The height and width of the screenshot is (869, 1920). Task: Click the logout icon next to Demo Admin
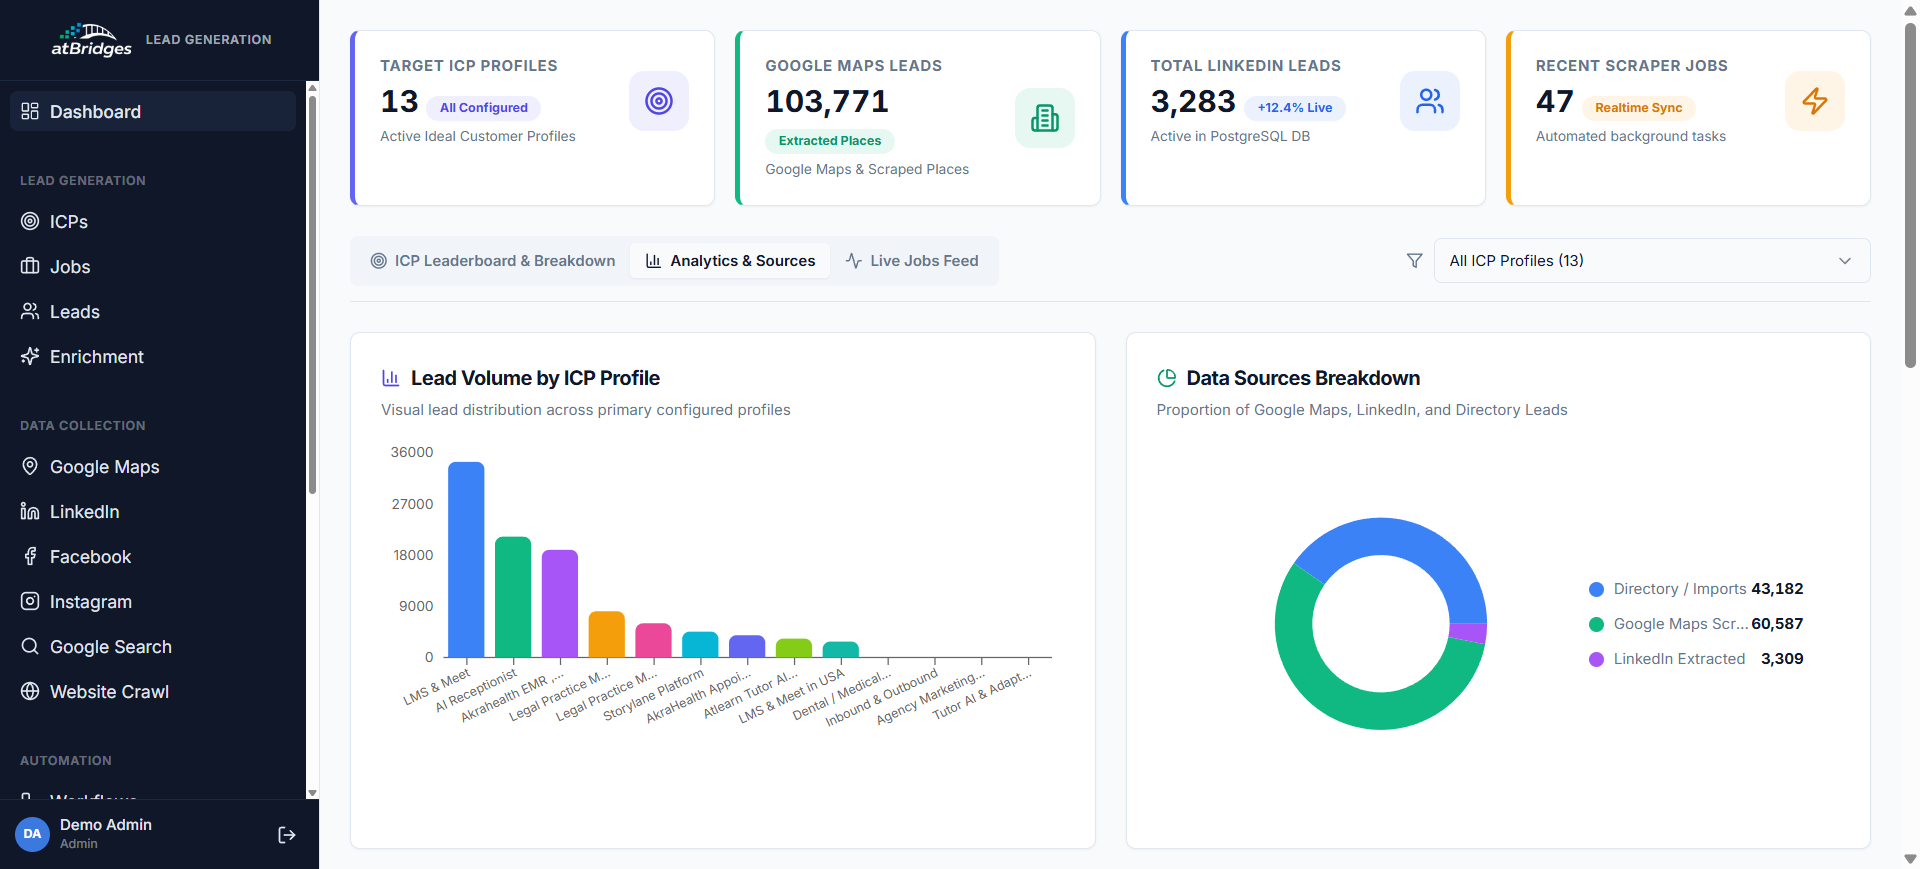point(287,835)
